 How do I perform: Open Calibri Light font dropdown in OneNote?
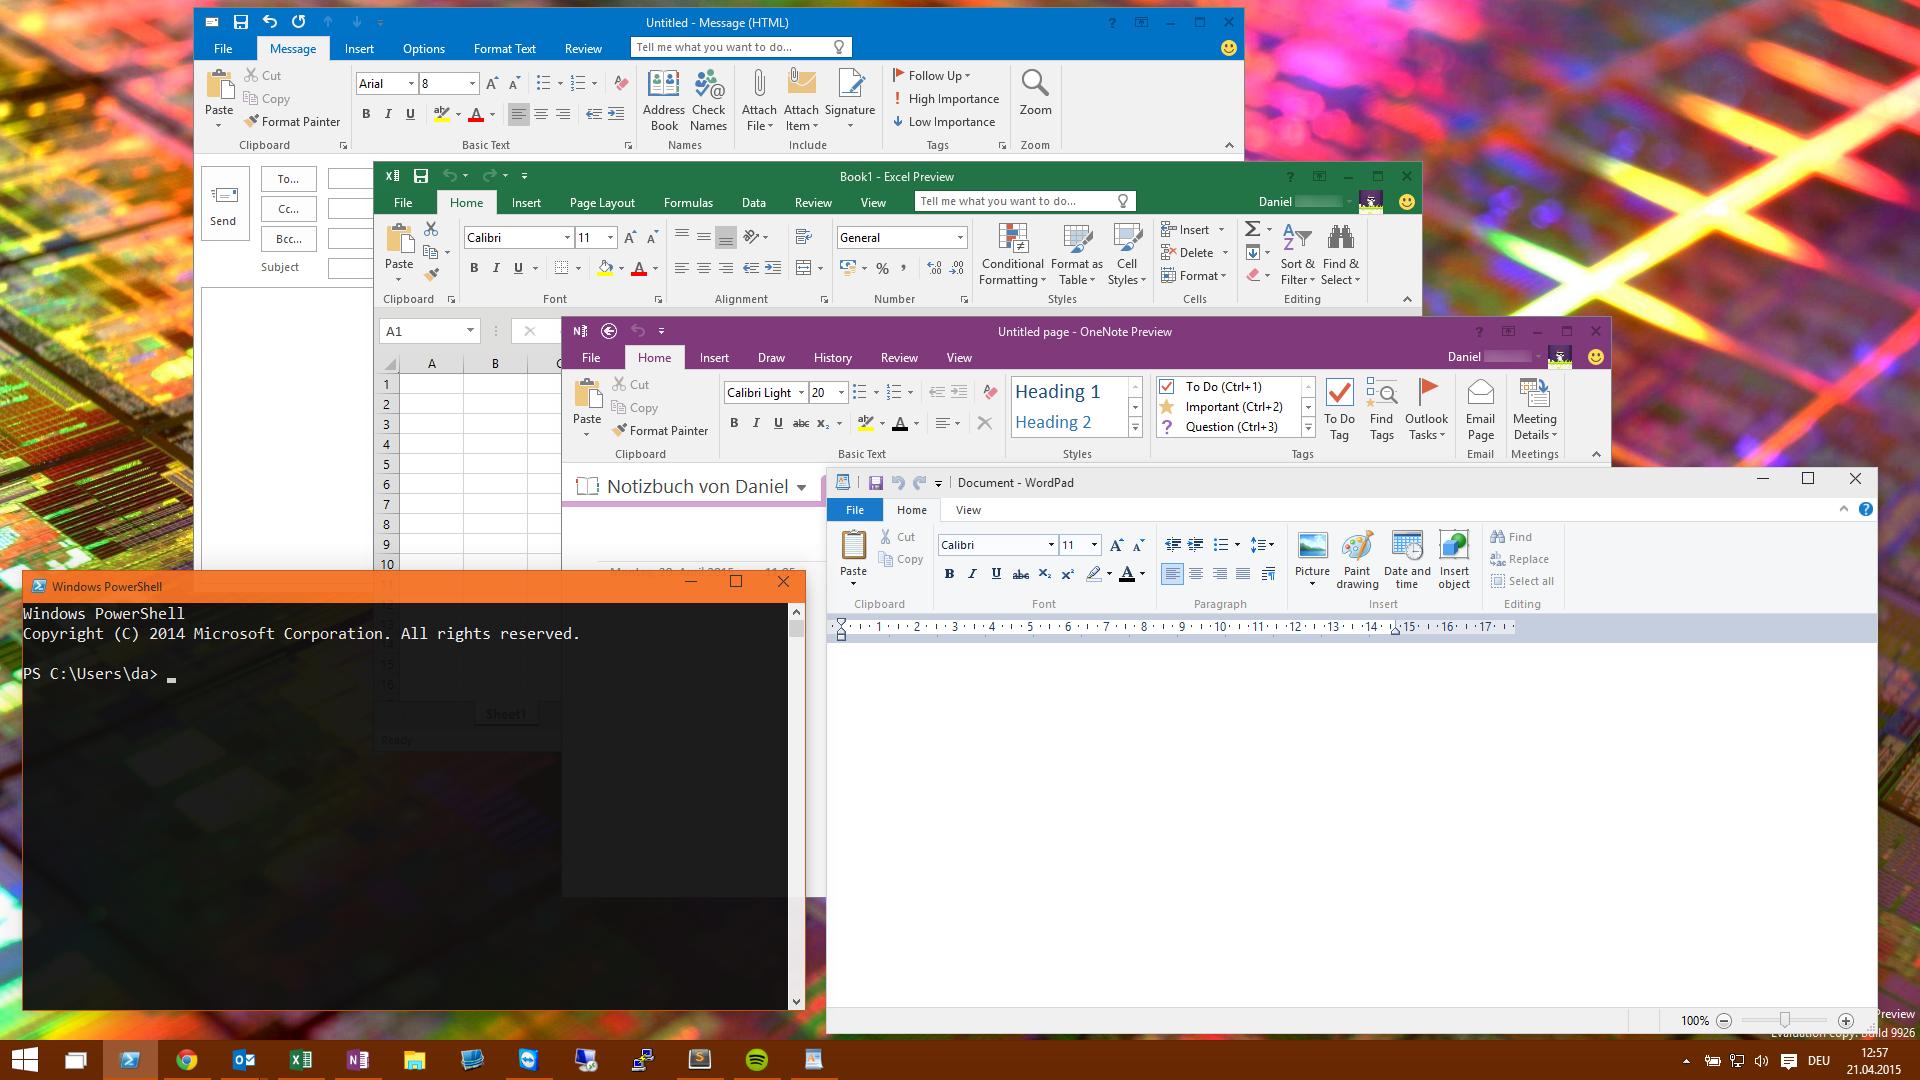pyautogui.click(x=801, y=393)
